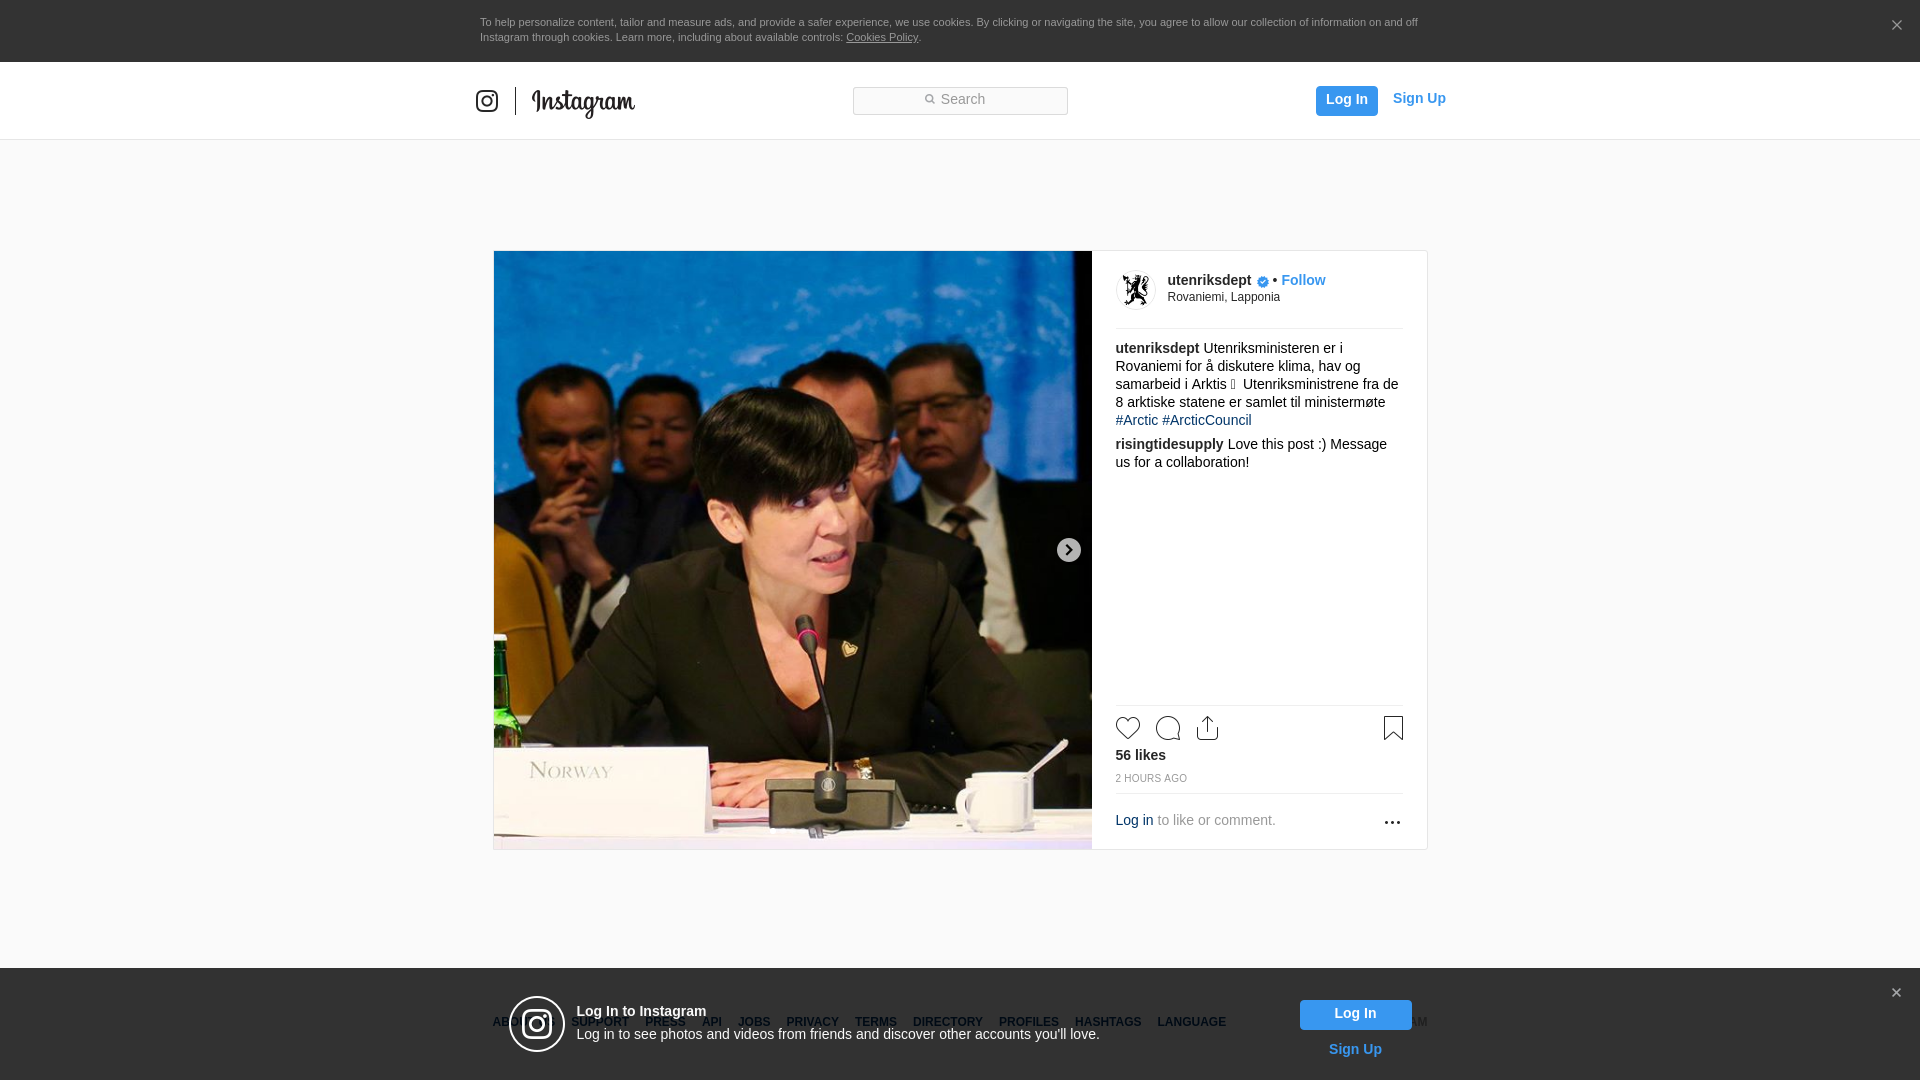This screenshot has width=1920, height=1080.
Task: Open the DIRECTORY footer link
Action: tap(947, 1022)
